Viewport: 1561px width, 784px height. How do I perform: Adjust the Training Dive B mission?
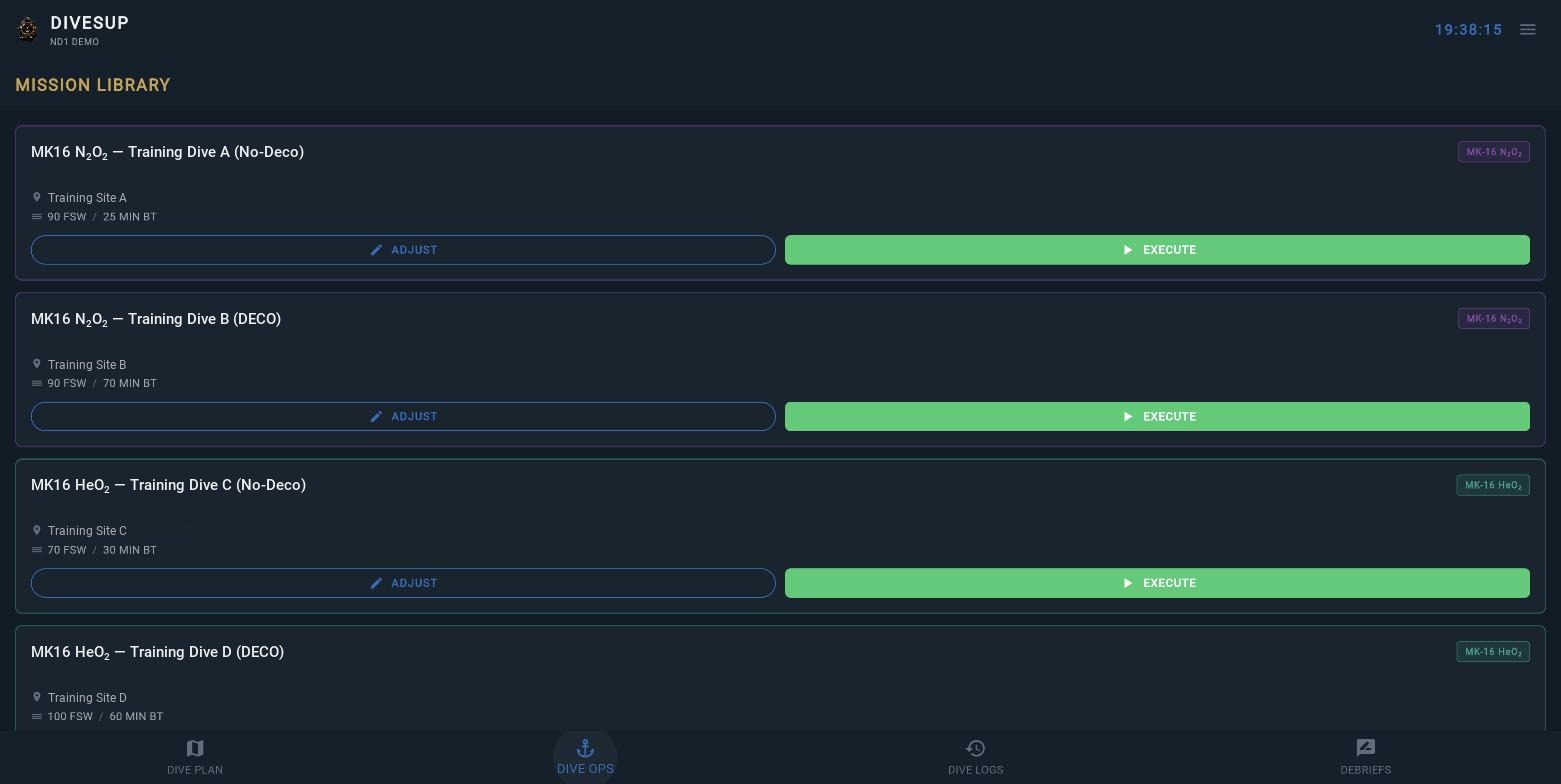(403, 416)
